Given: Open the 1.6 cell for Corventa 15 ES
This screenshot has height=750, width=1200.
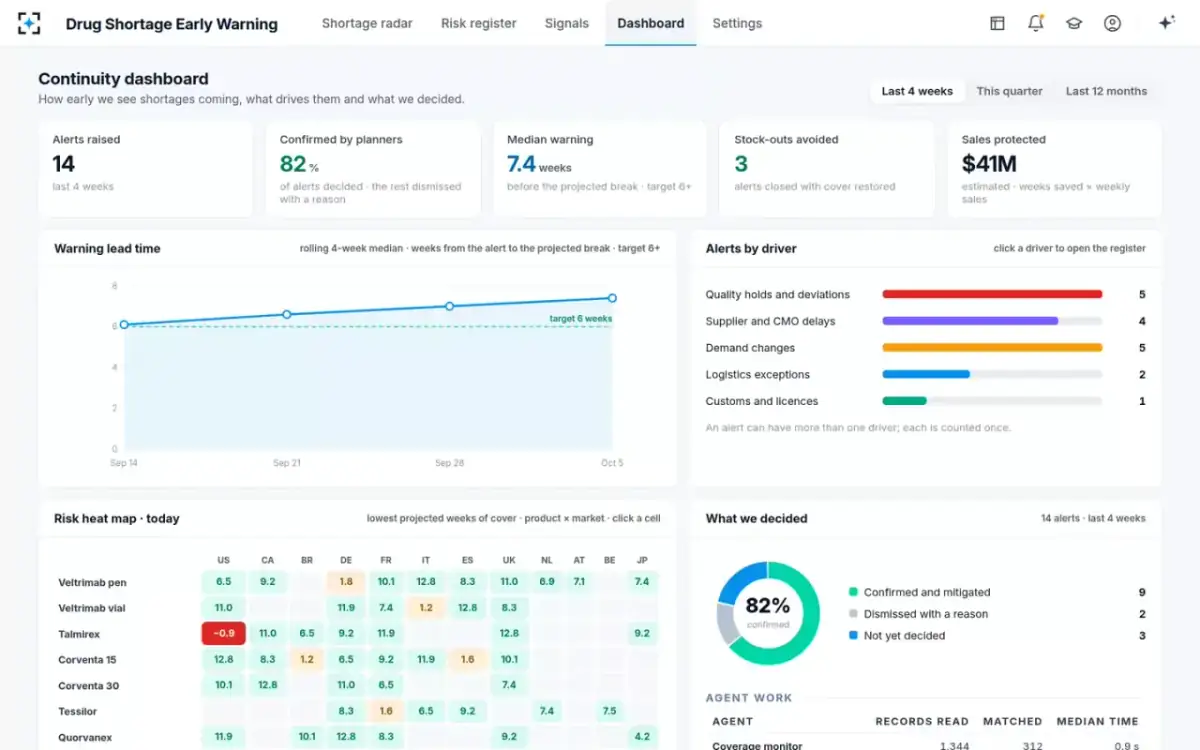Looking at the screenshot, I should tap(468, 659).
